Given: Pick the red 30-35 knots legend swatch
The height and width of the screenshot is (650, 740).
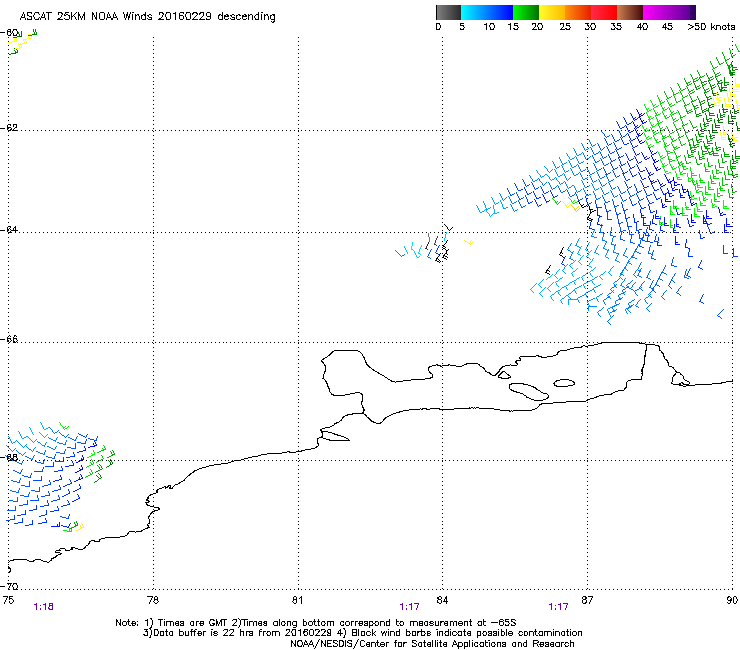Looking at the screenshot, I should [x=604, y=12].
